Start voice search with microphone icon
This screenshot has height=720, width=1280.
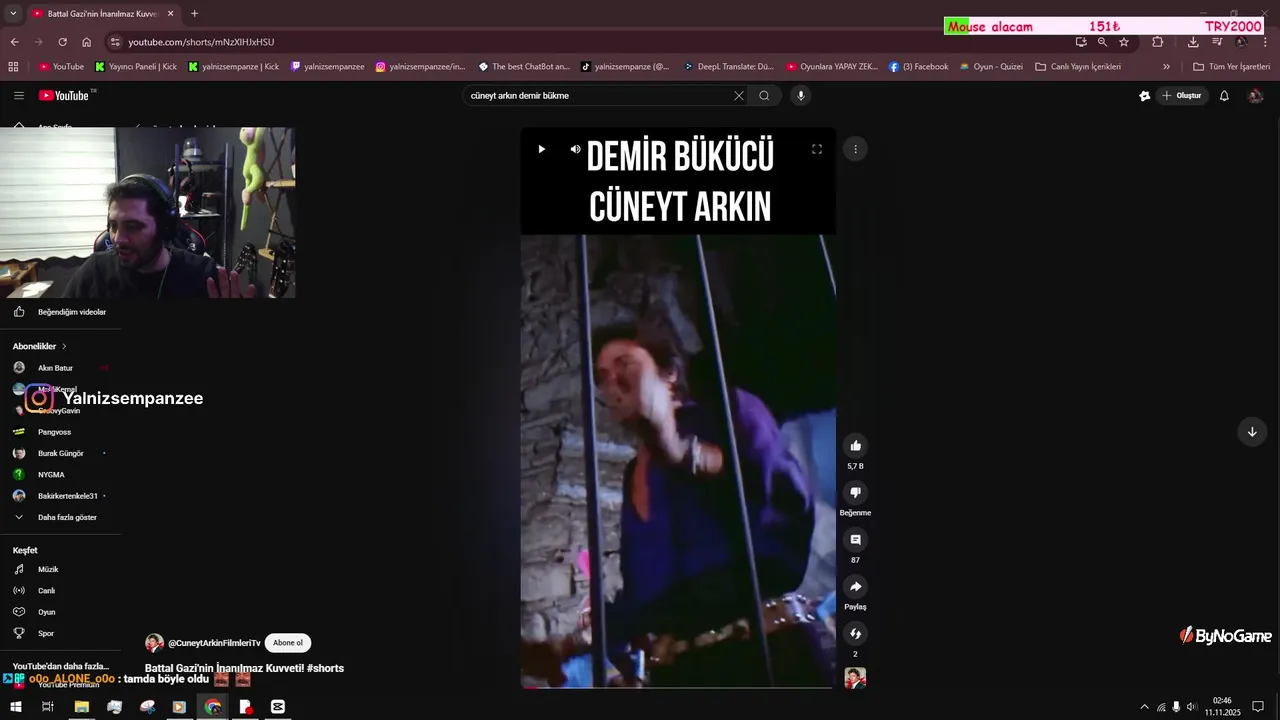coord(800,95)
